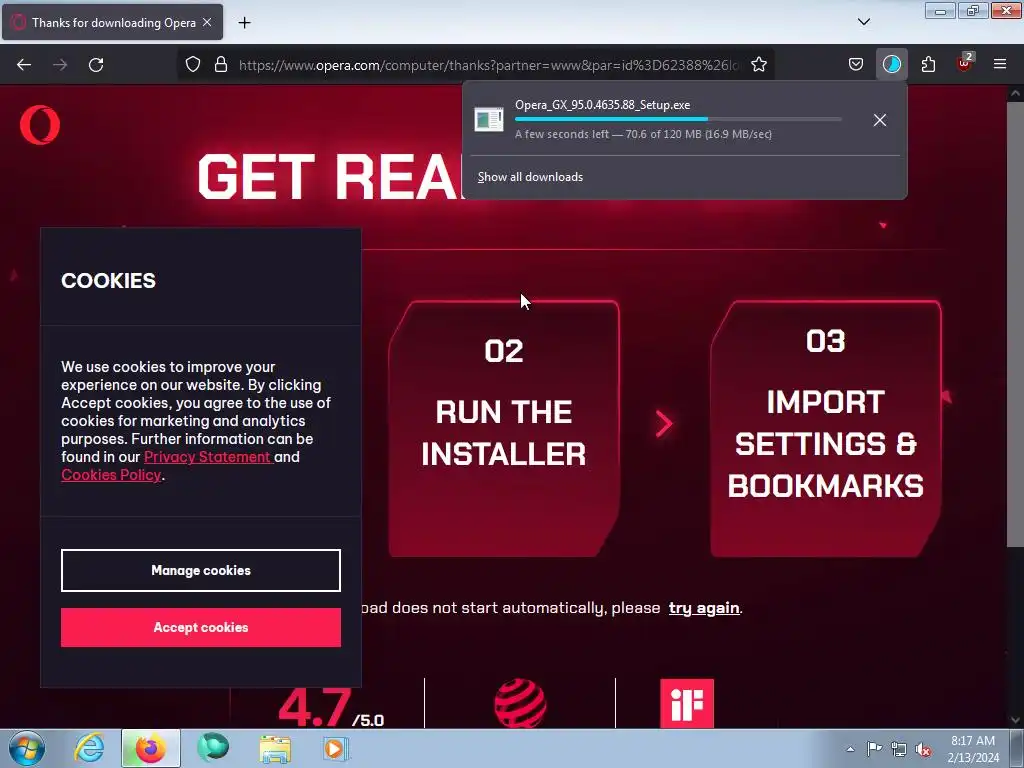Click the address bar URL field
1024x768 pixels.
click(488, 65)
